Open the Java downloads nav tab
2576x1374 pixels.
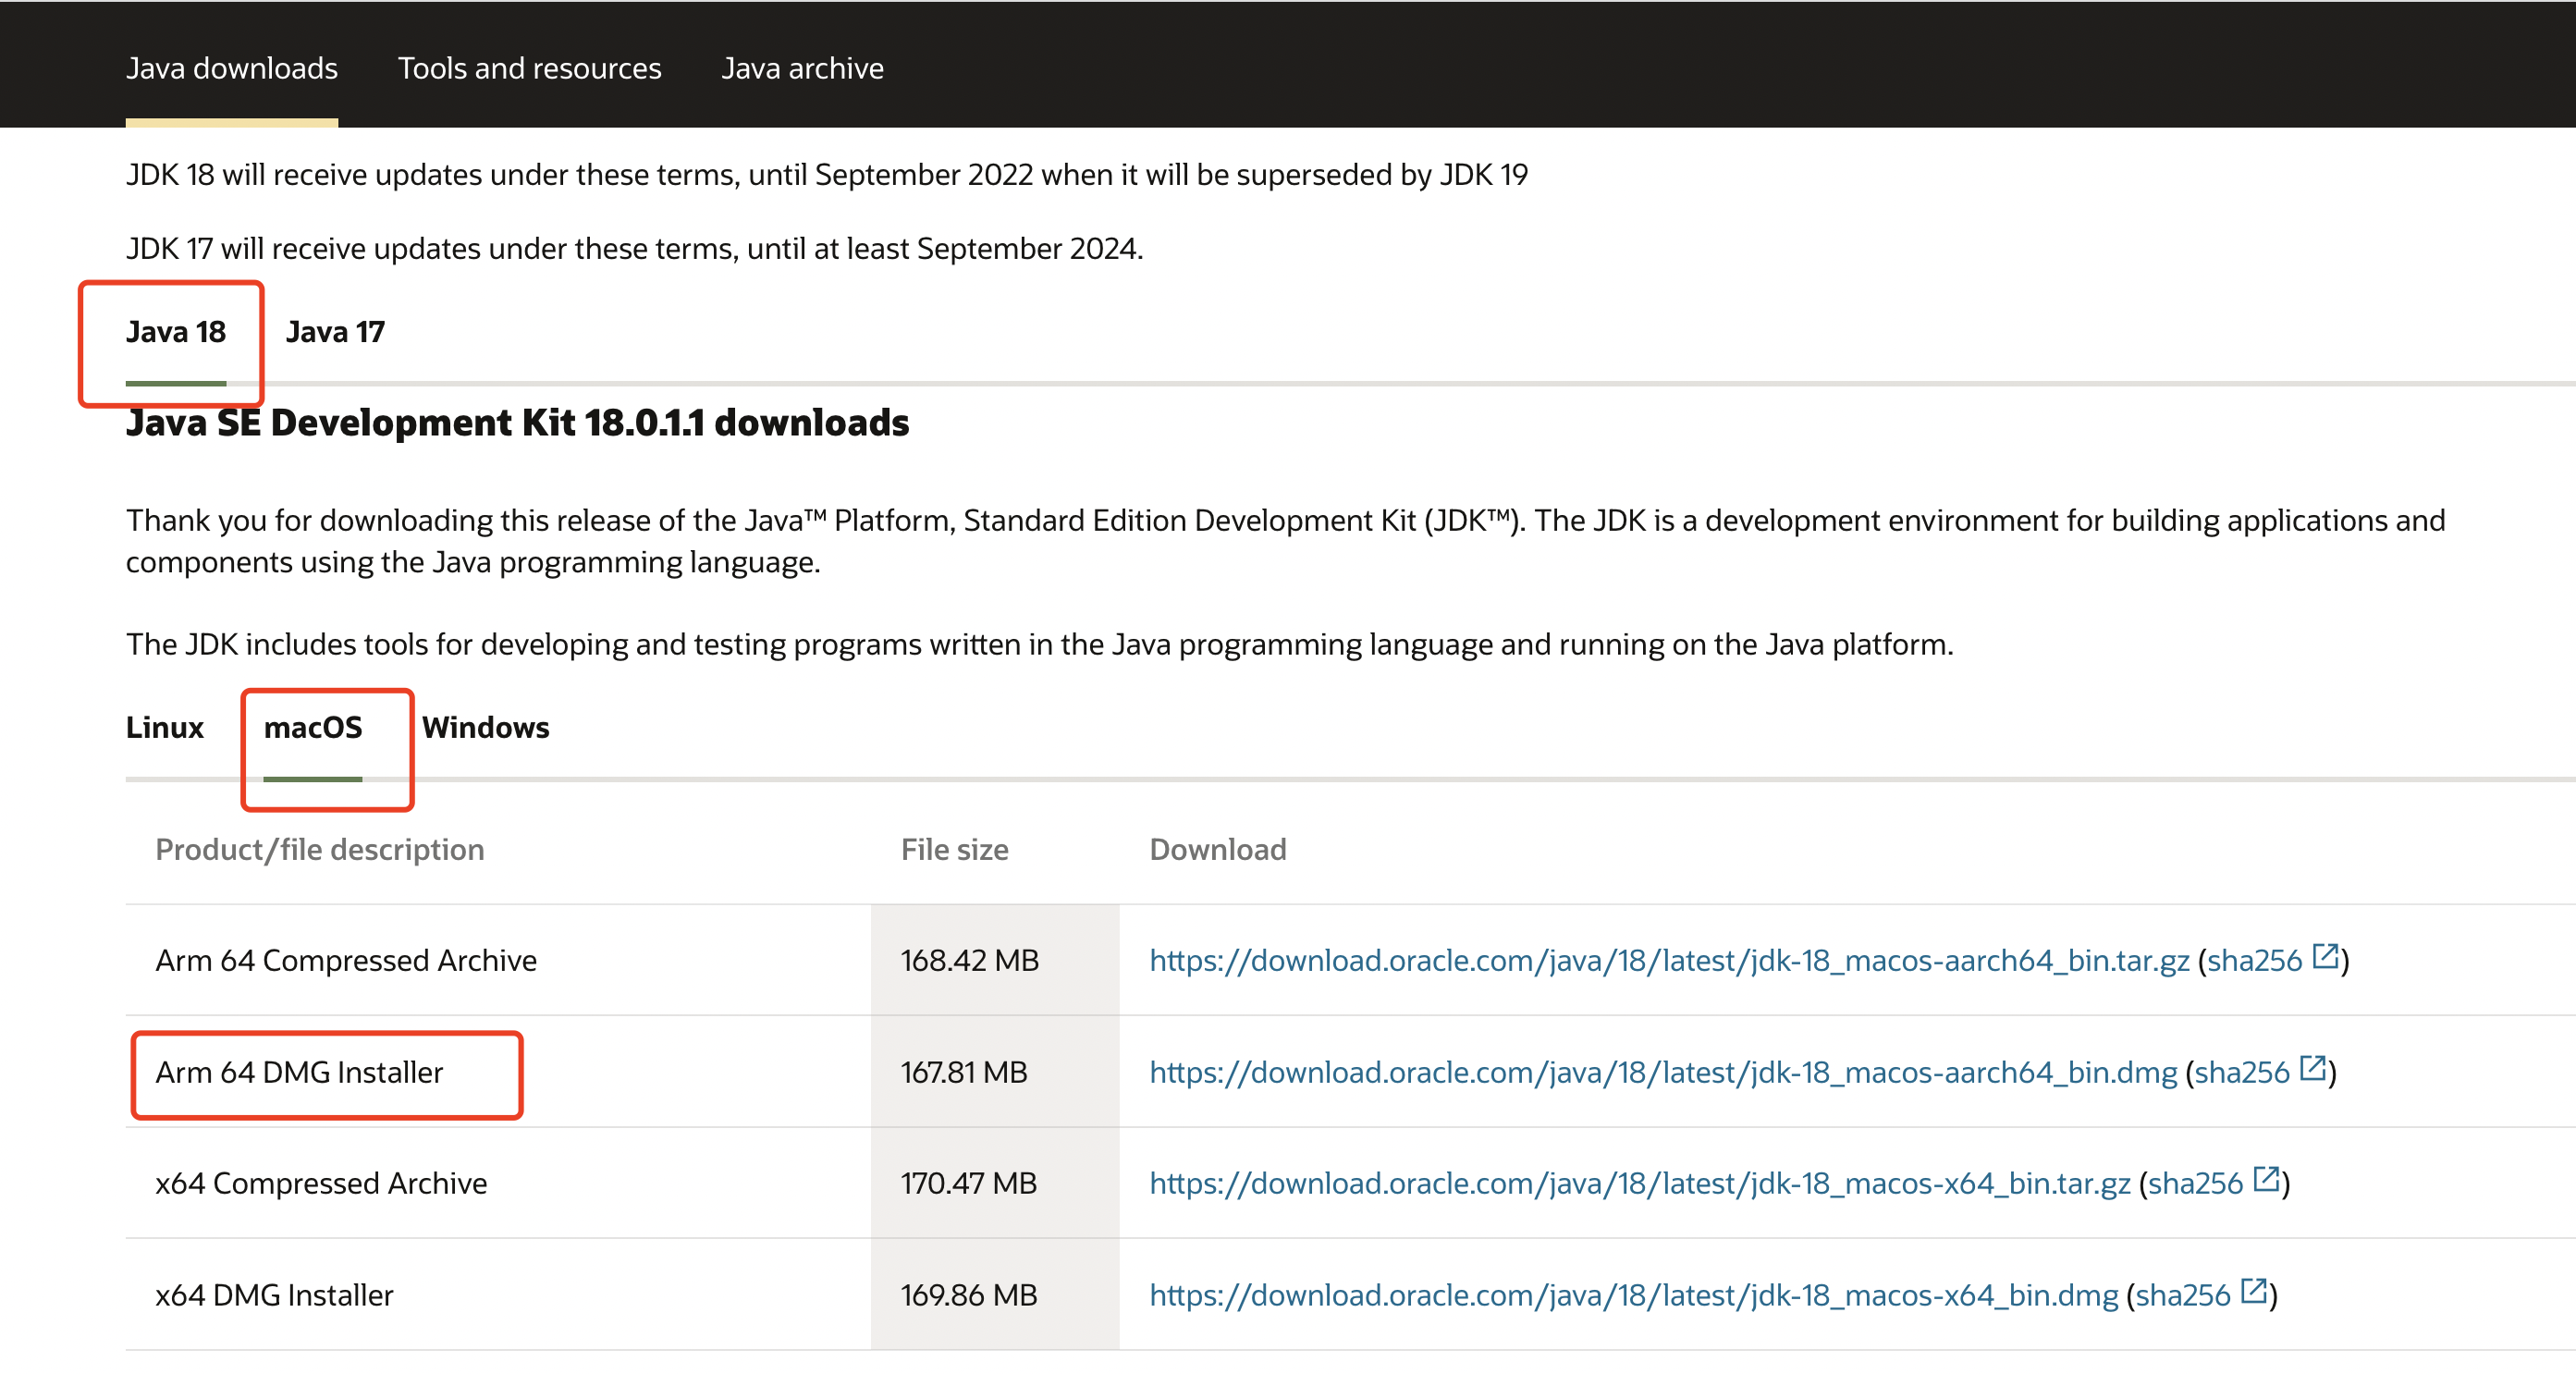(x=231, y=68)
